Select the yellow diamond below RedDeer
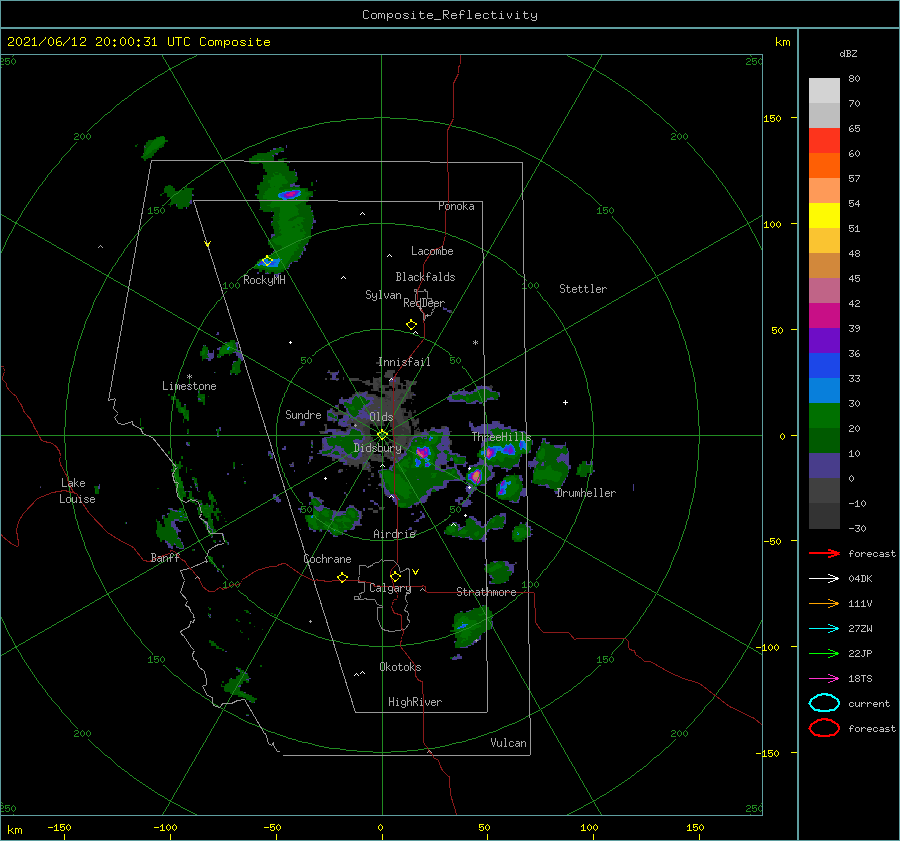This screenshot has width=900, height=841. [411, 325]
